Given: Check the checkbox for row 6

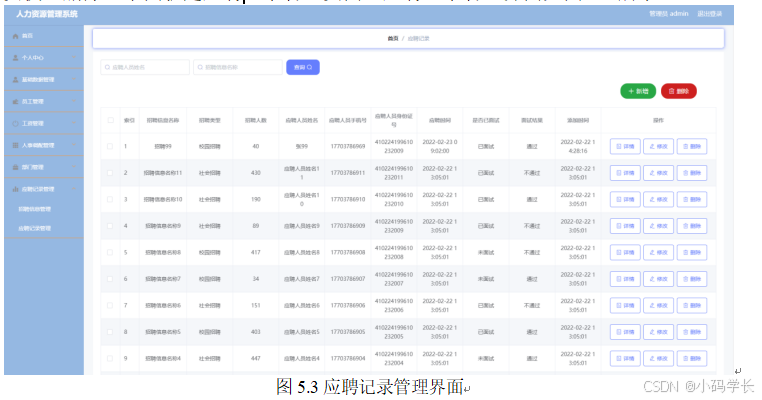Looking at the screenshot, I should pos(110,279).
